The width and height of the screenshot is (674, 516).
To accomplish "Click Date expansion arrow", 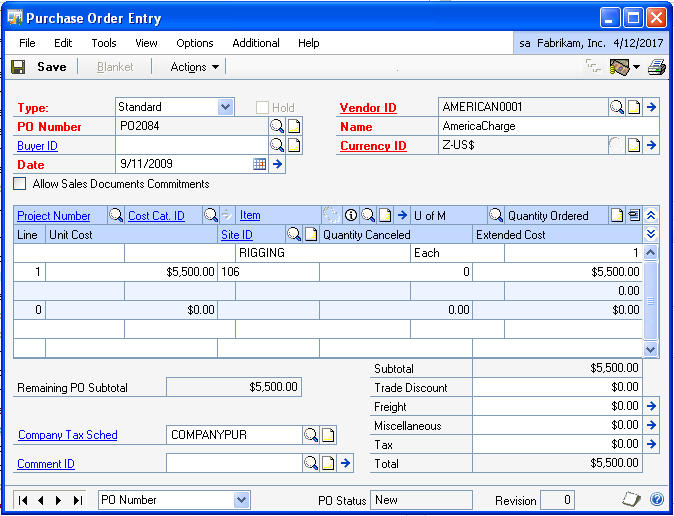I will [x=278, y=164].
